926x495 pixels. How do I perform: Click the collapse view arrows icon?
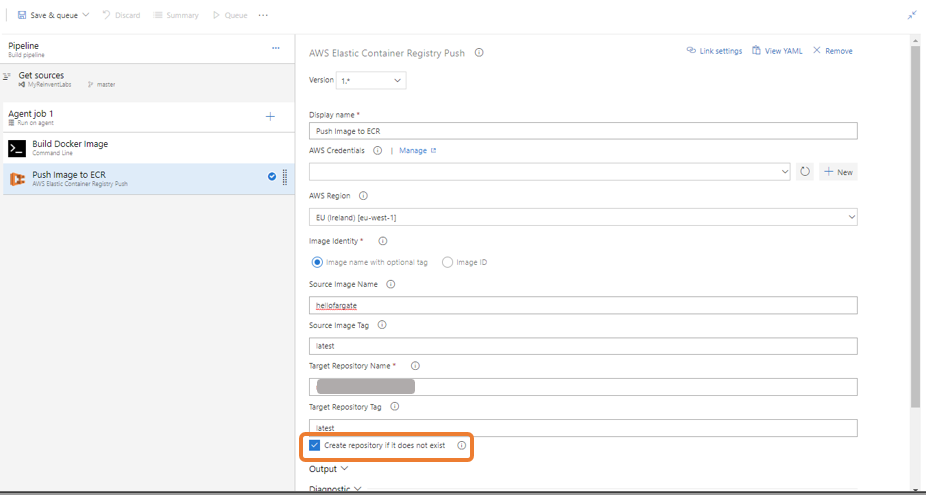[x=912, y=15]
